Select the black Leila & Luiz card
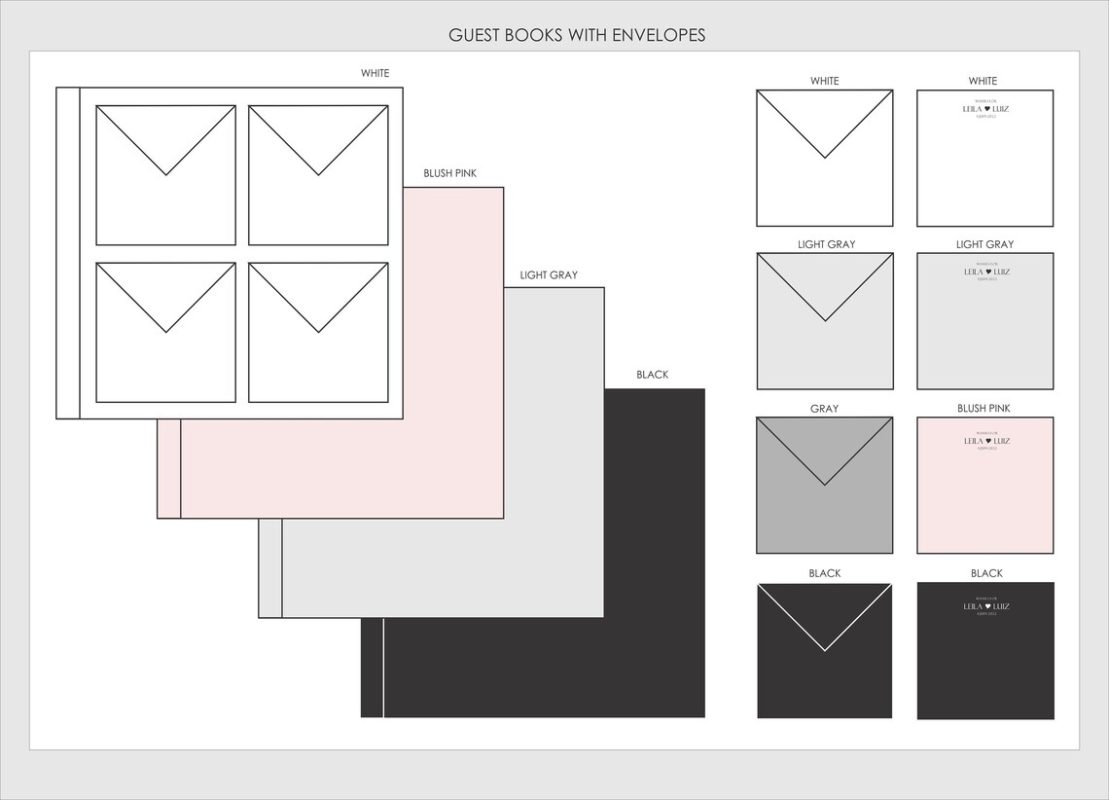Screen dimensions: 1109x800 (985, 650)
